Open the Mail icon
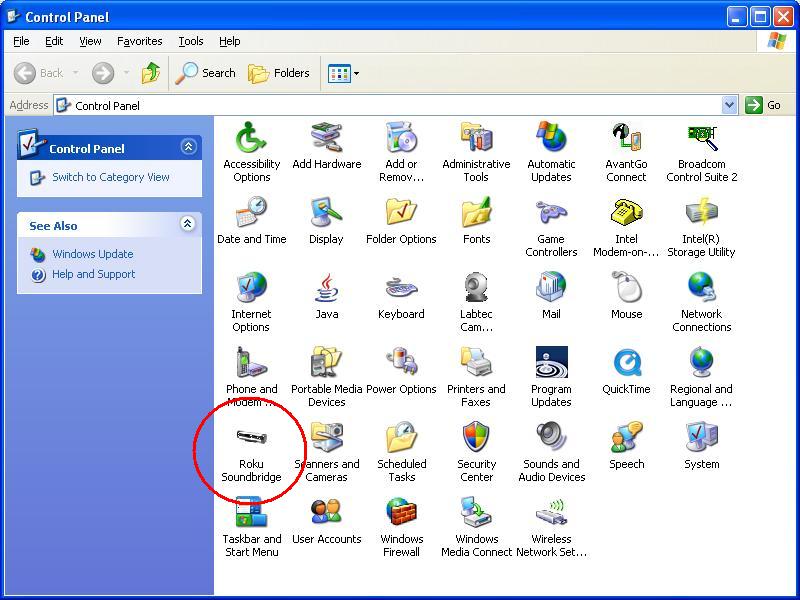The image size is (800, 600). coord(551,287)
